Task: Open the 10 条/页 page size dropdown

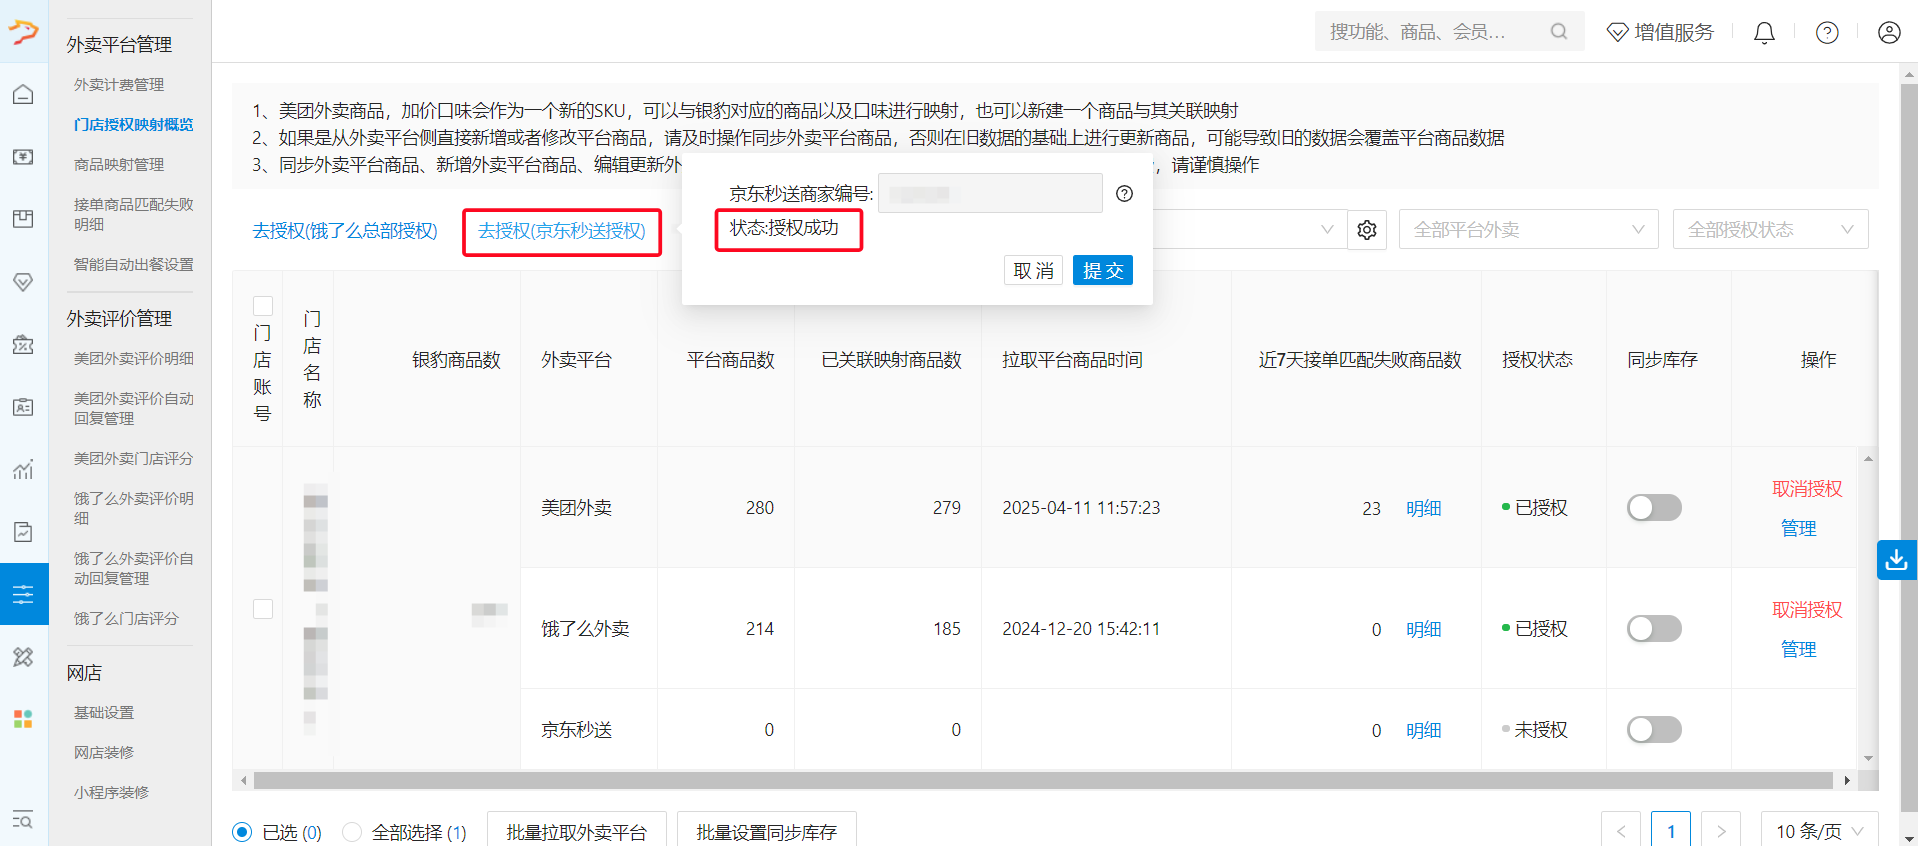Action: pos(1818,832)
